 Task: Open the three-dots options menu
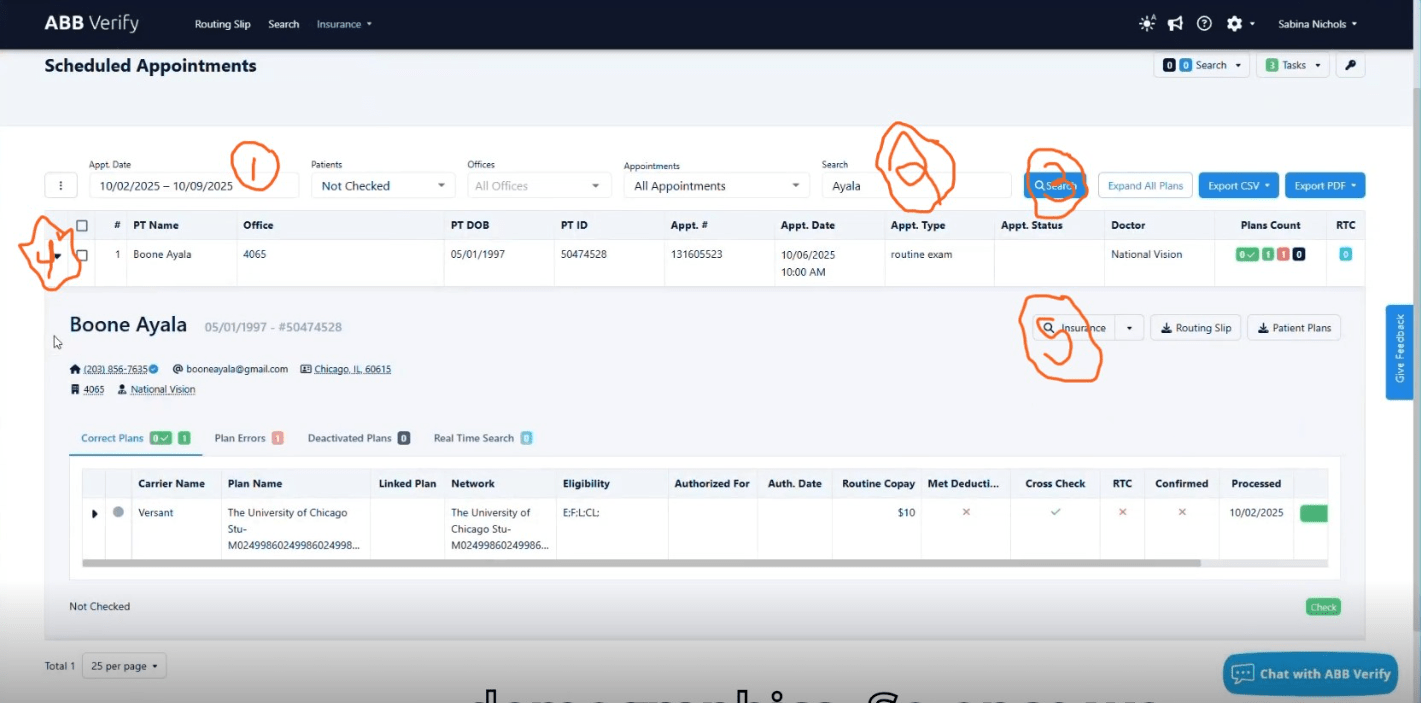[61, 185]
